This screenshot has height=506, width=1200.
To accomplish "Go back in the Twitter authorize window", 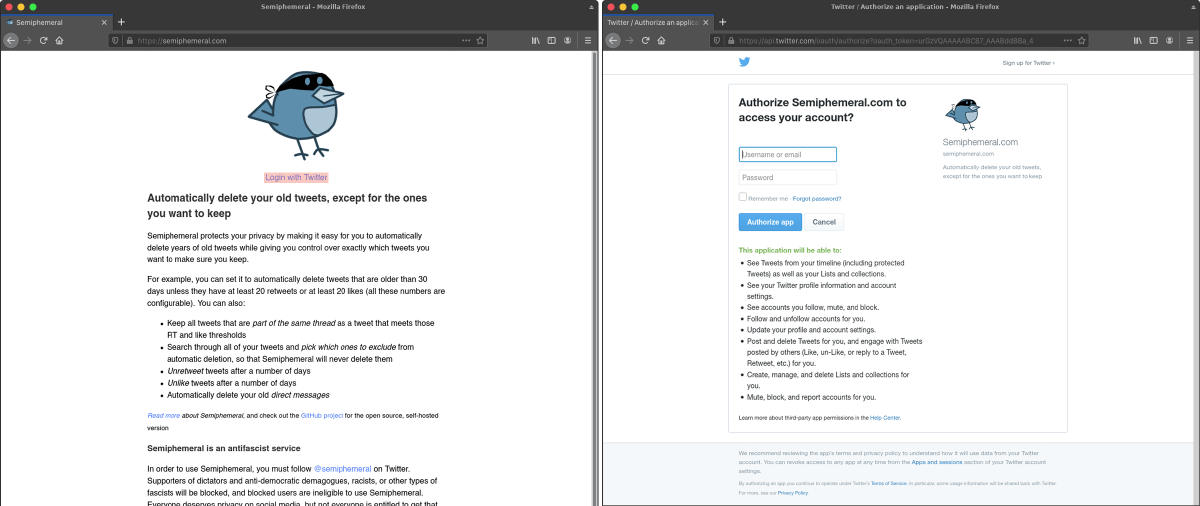I will click(x=613, y=40).
